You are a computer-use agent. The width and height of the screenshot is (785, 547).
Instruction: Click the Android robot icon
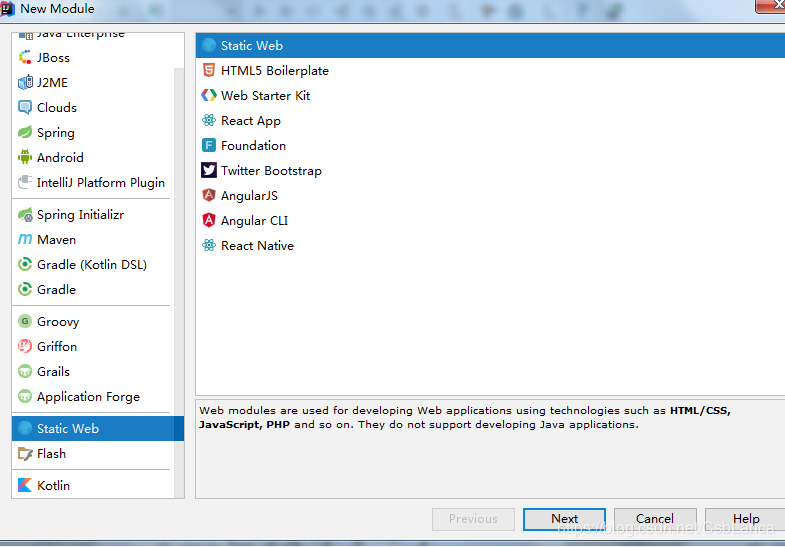pyautogui.click(x=25, y=157)
